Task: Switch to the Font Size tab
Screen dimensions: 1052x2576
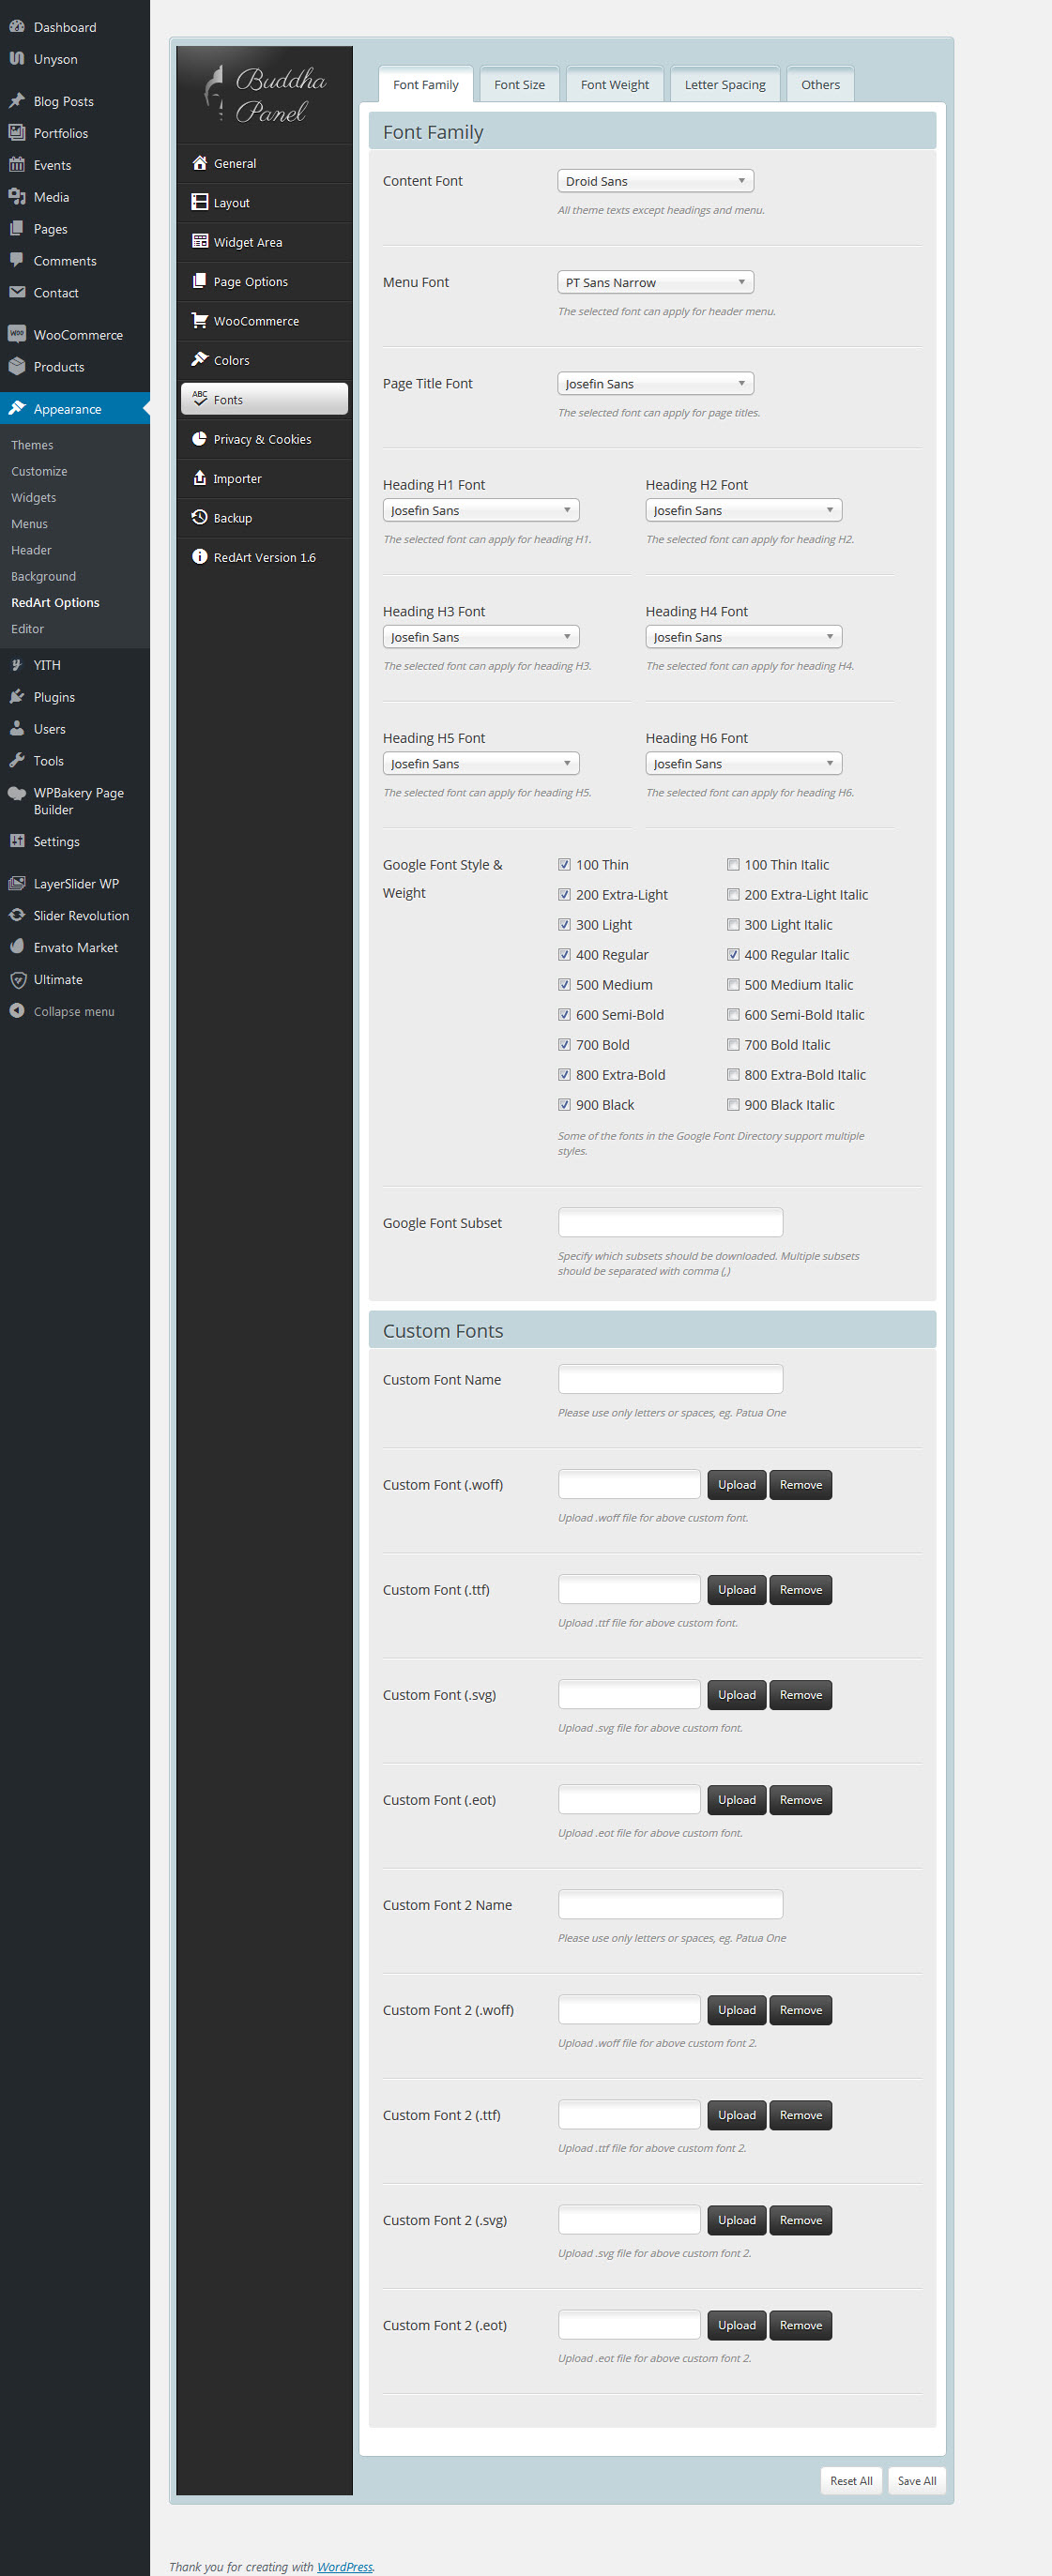Action: pyautogui.click(x=519, y=85)
